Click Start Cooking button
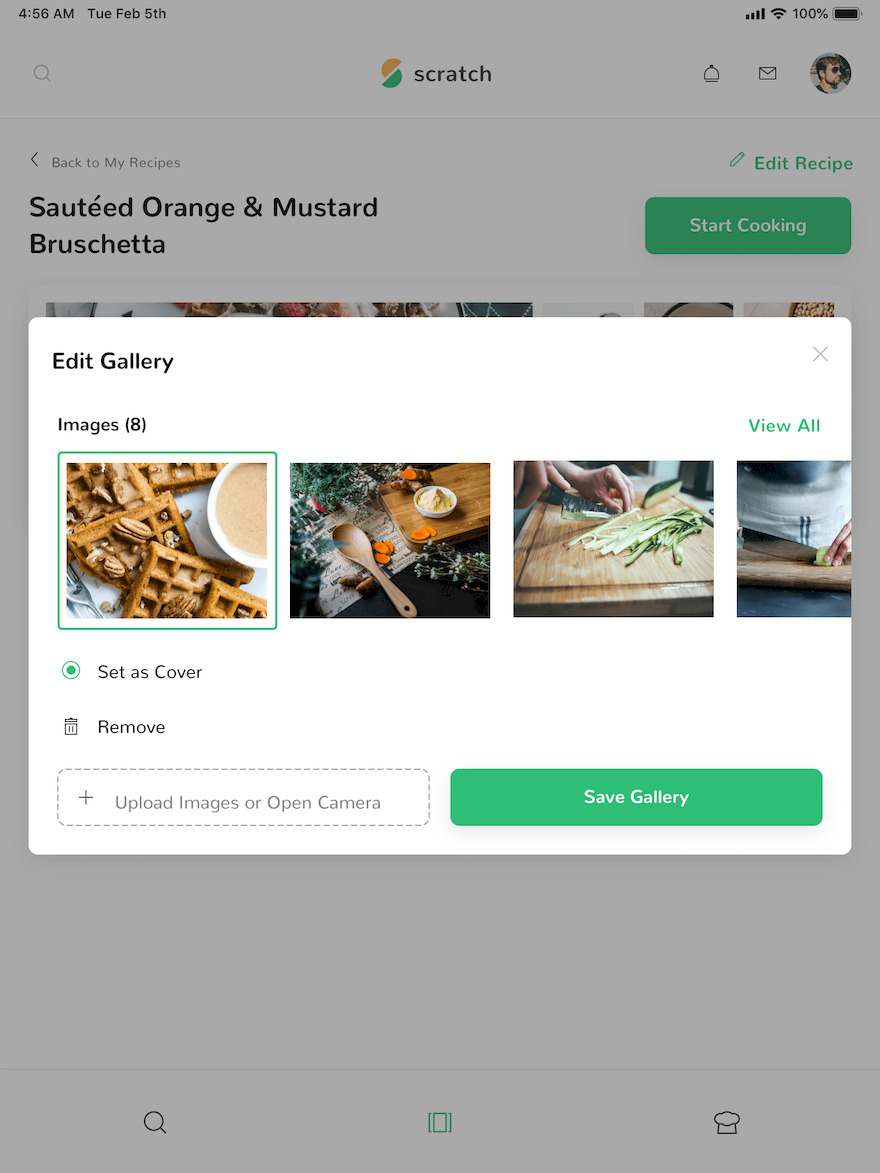880x1173 pixels. tap(748, 225)
